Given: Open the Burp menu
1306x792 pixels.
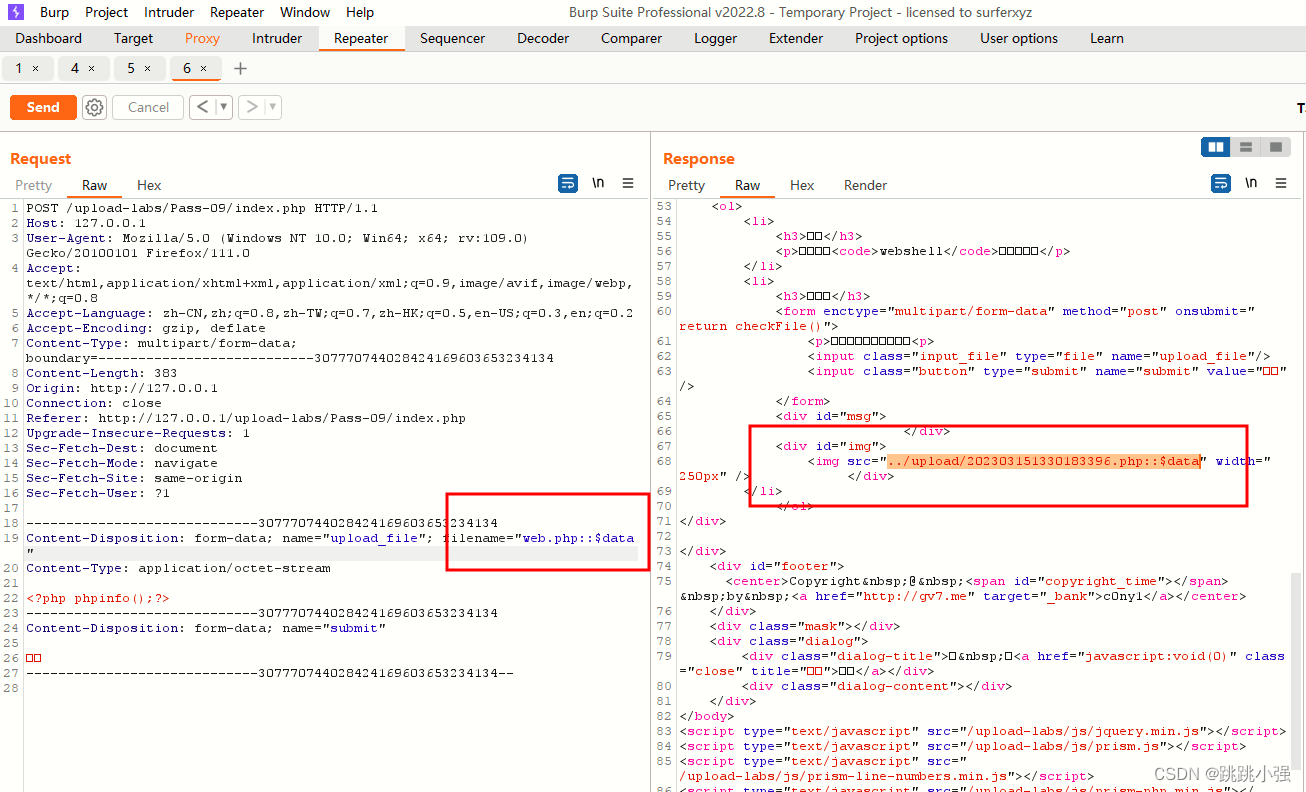Looking at the screenshot, I should click(x=54, y=12).
